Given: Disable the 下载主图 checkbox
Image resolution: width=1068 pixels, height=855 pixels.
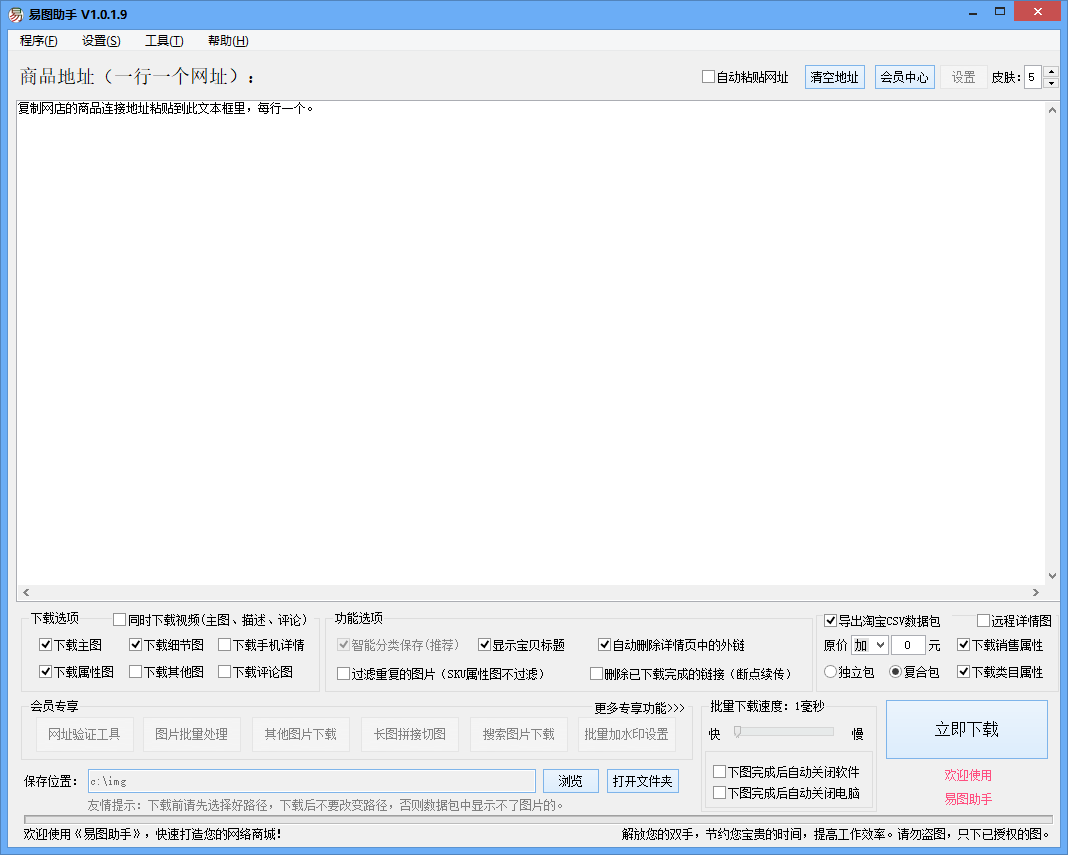Looking at the screenshot, I should click(x=44, y=644).
